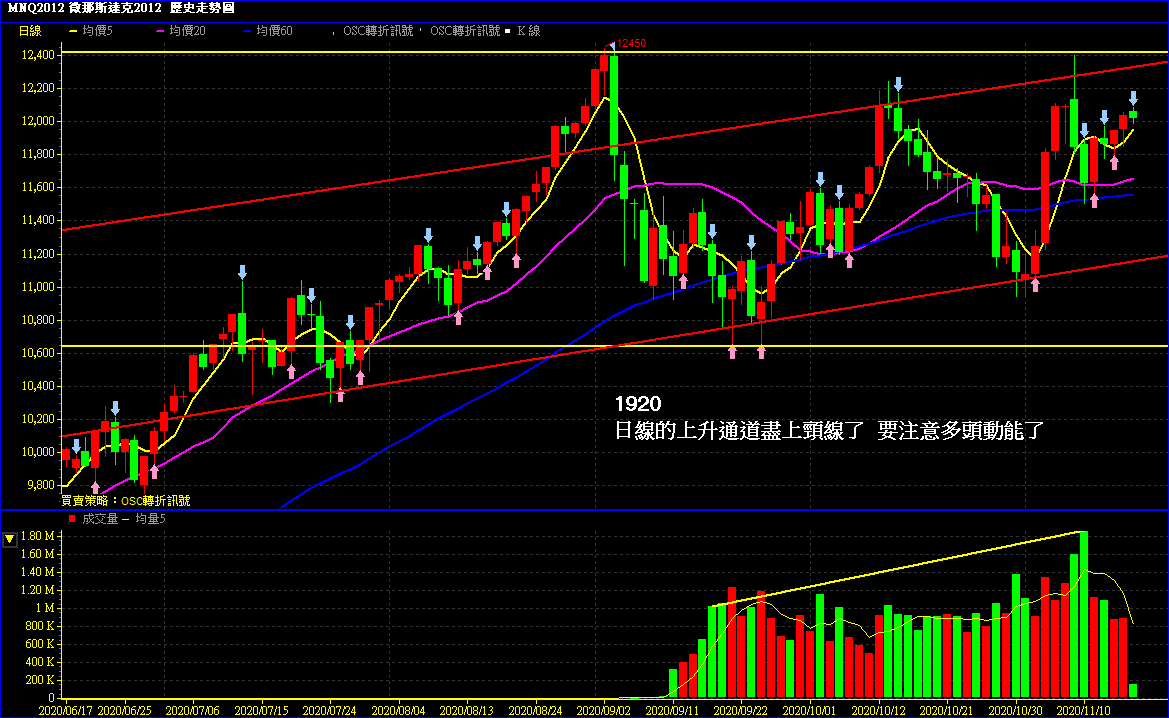
Task: Select the annotation 日線的上升通道盡上頸線了
Action: point(740,430)
